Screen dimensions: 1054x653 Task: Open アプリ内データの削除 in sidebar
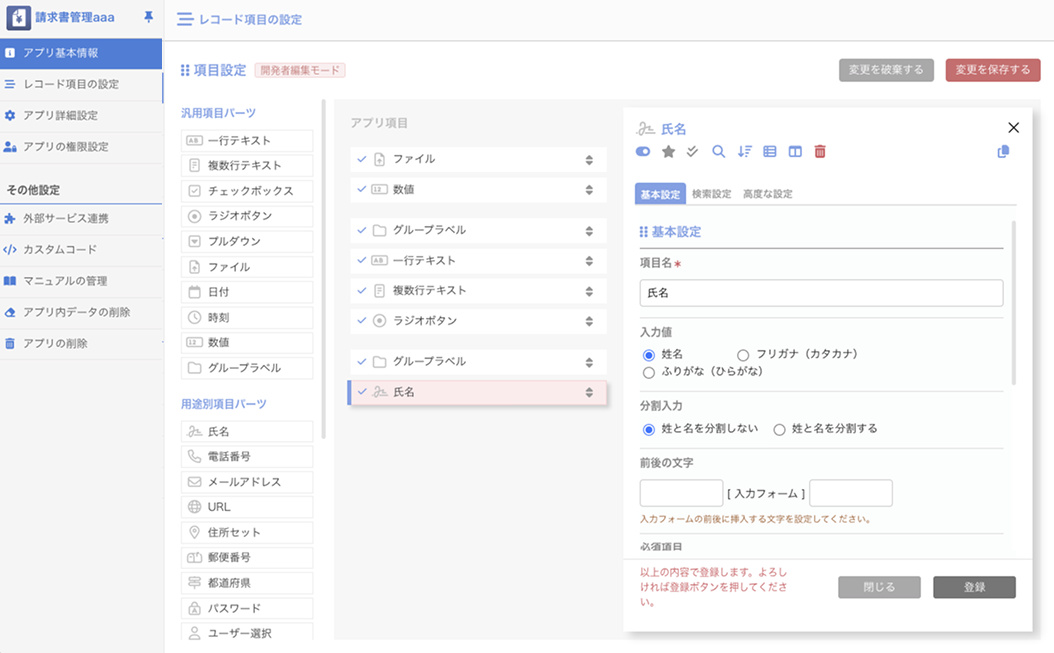pyautogui.click(x=81, y=312)
